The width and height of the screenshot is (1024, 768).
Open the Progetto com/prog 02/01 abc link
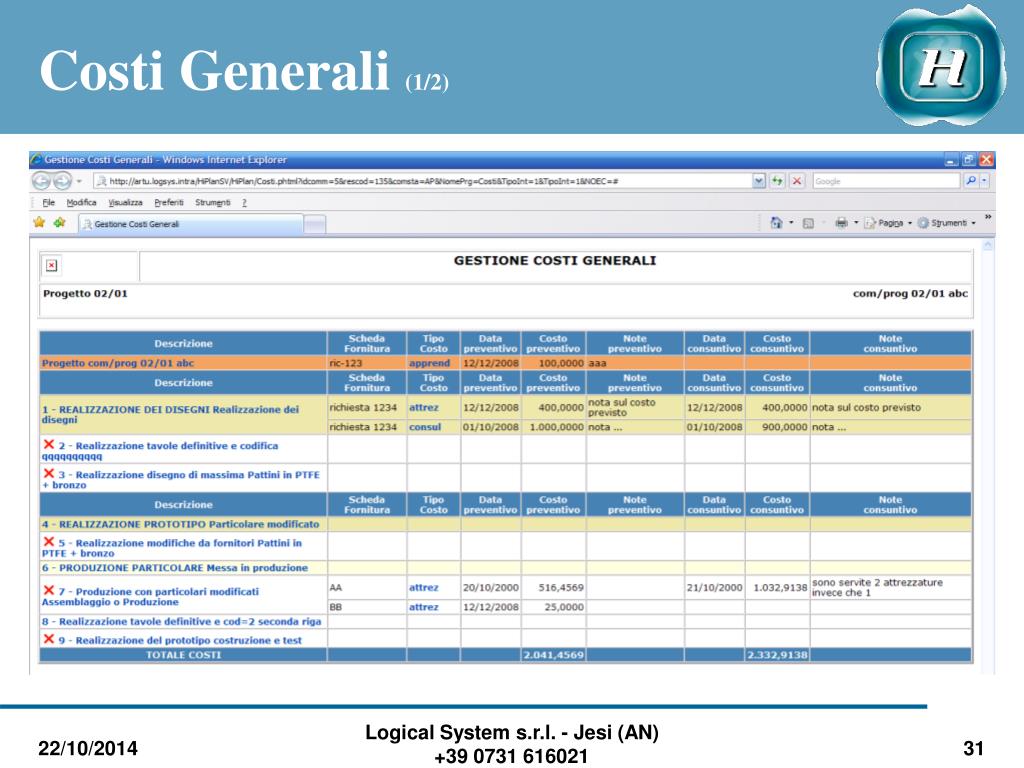point(118,363)
